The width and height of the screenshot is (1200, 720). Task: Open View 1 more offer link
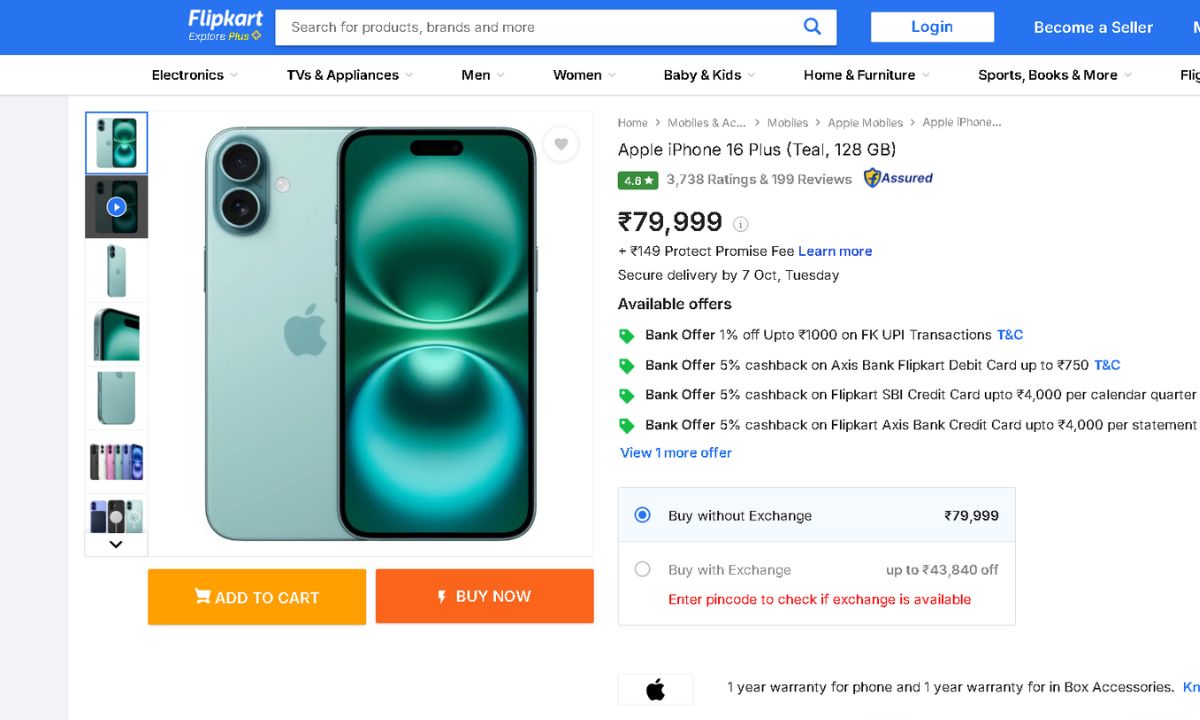pyautogui.click(x=676, y=453)
